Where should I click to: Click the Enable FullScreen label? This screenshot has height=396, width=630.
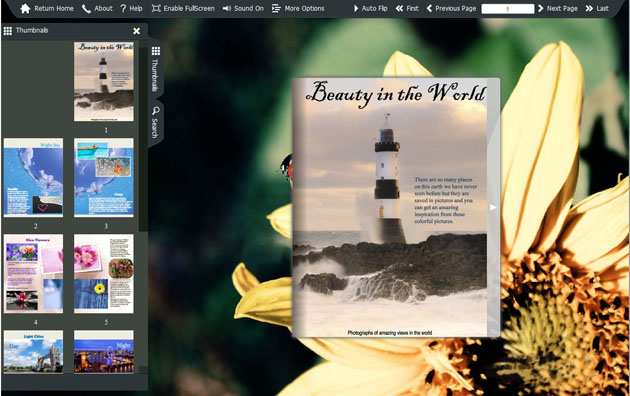189,8
